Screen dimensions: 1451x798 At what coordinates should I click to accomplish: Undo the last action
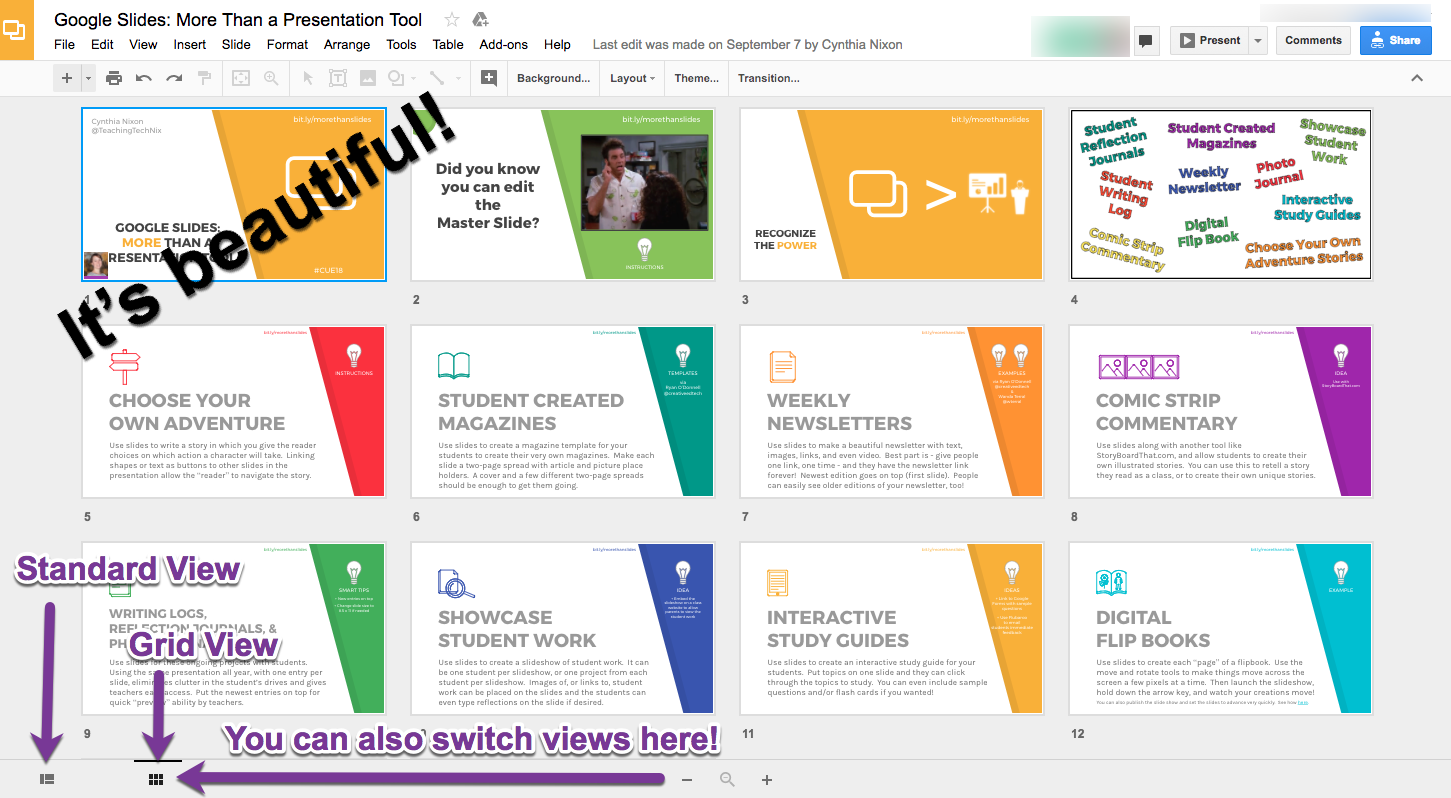point(141,78)
